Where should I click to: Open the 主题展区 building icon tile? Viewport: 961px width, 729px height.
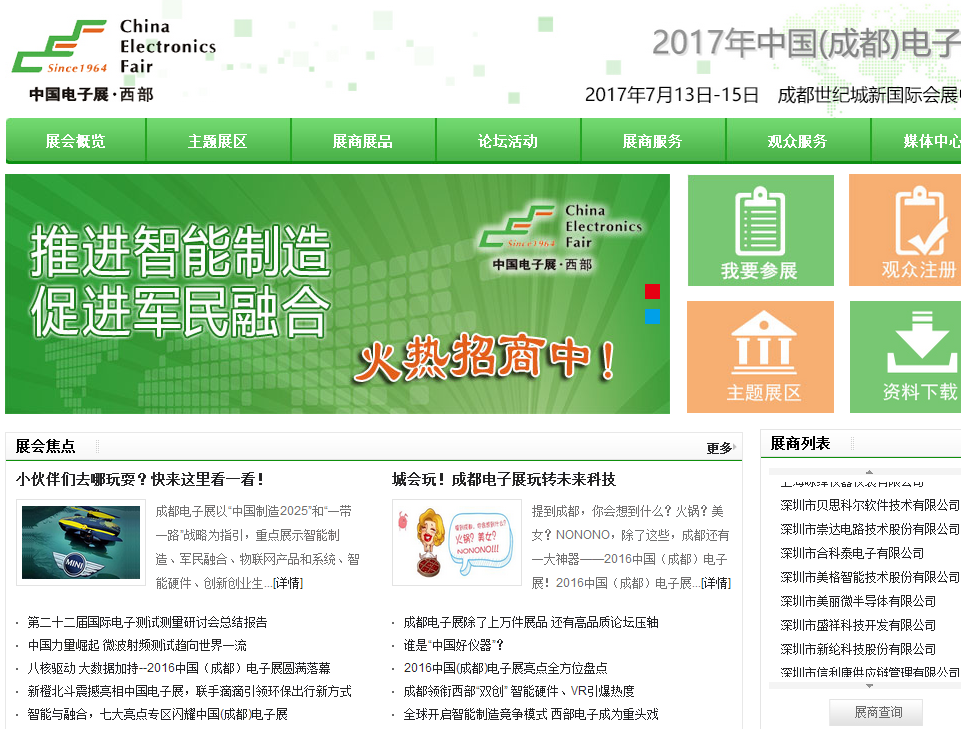click(761, 357)
